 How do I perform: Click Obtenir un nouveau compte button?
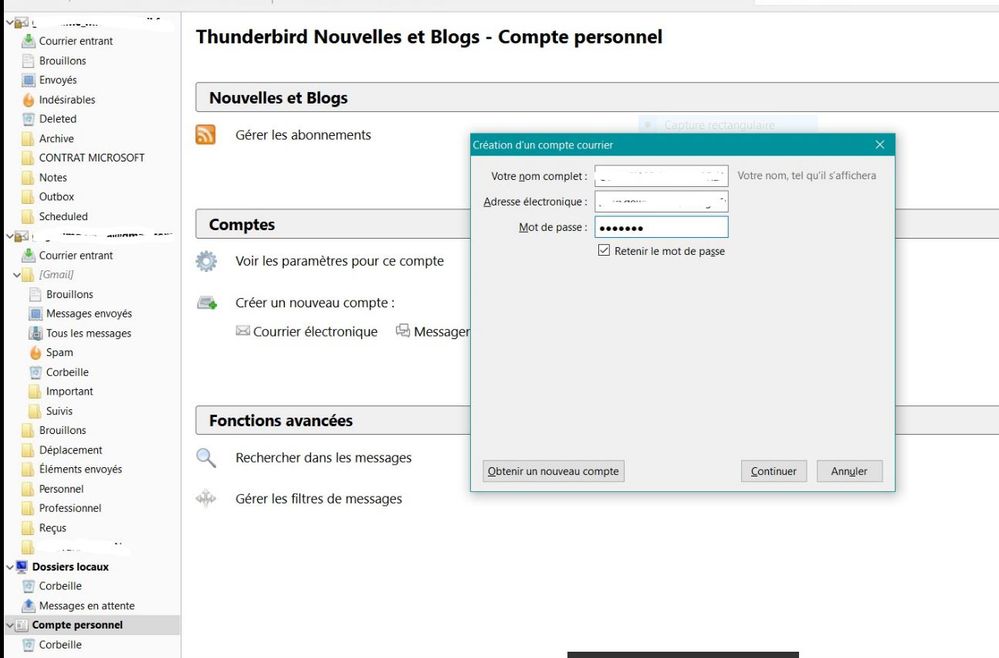pos(553,471)
